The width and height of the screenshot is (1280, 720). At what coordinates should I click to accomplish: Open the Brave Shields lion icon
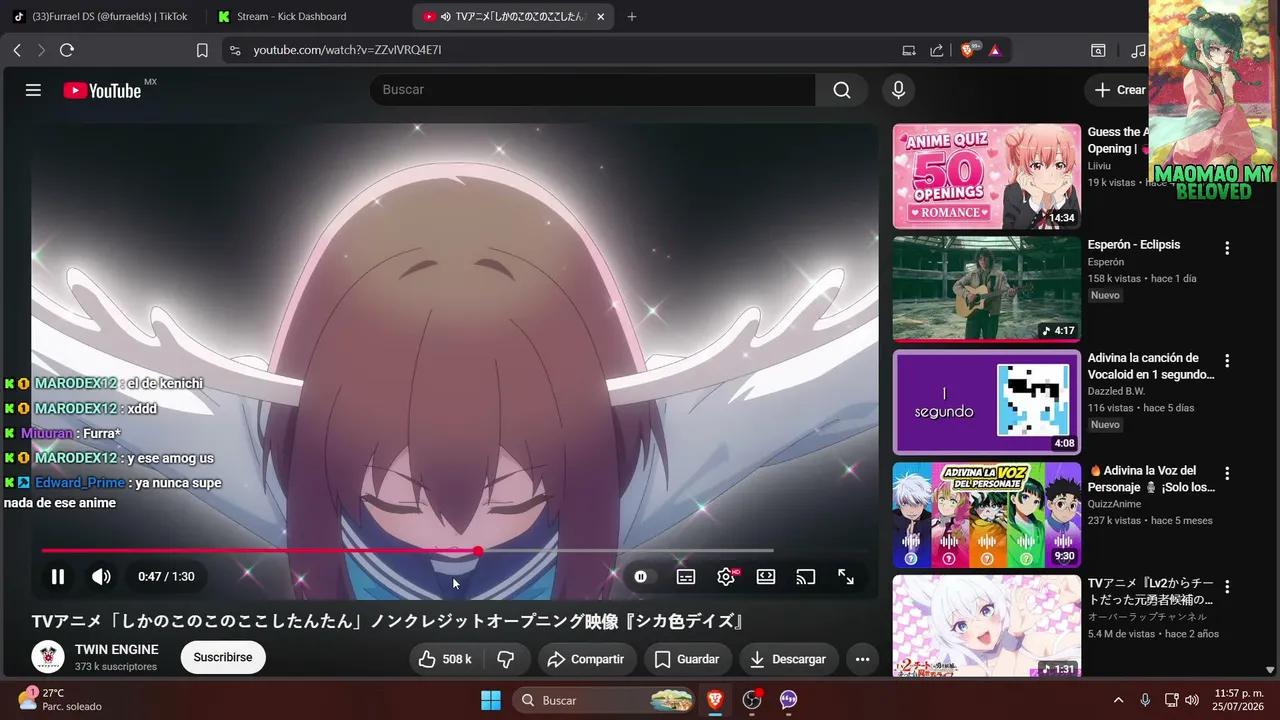(969, 50)
